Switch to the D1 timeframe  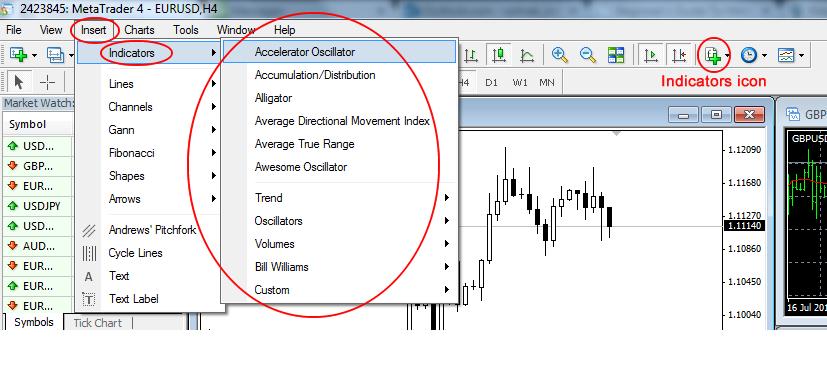click(x=491, y=83)
